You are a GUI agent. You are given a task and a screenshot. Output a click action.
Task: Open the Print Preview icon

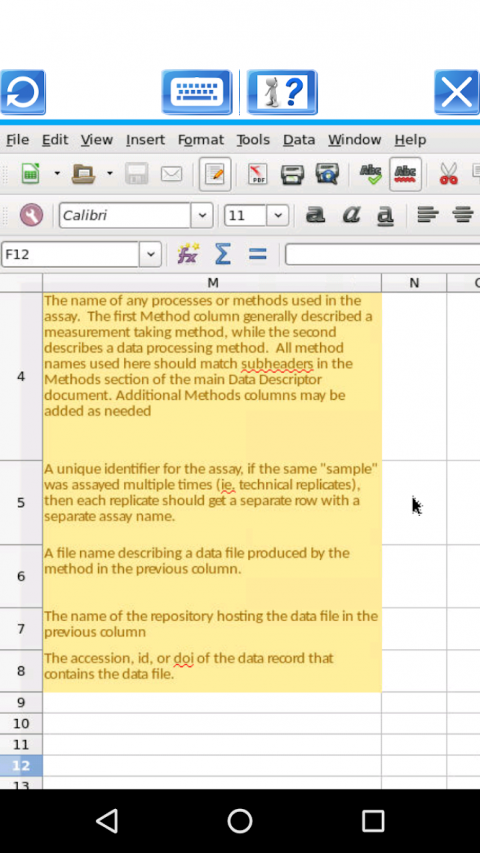point(327,174)
